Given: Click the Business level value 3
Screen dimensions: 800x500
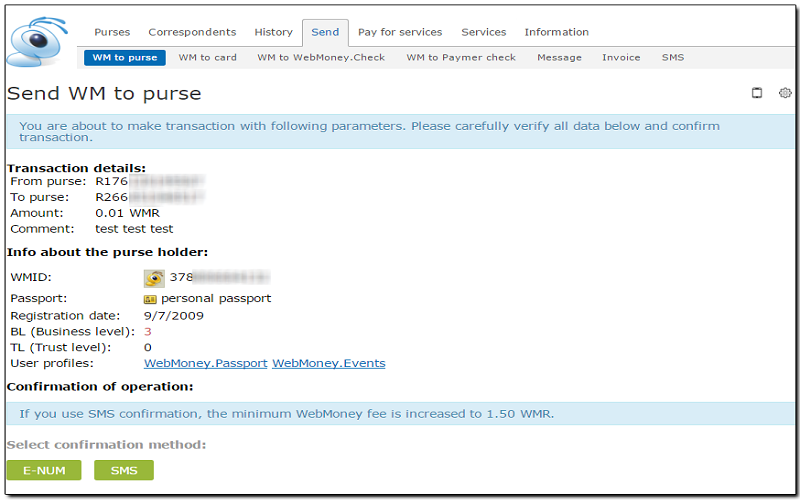Looking at the screenshot, I should coord(148,332).
